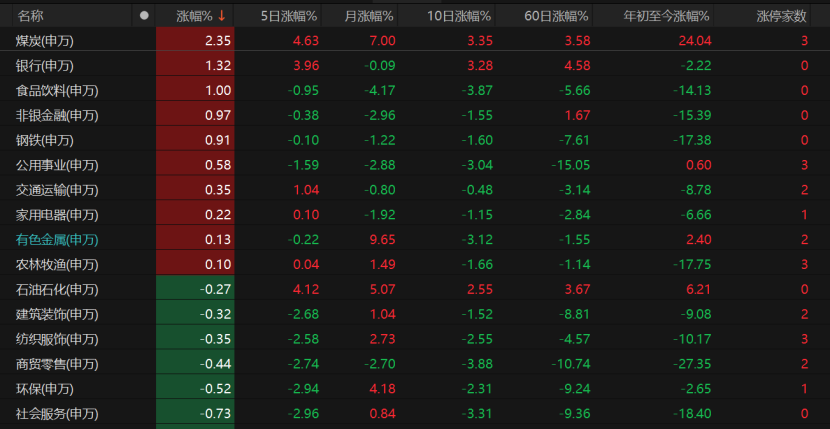Click the -0.73 cell for 社会服务
This screenshot has height=429, width=830.
(x=195, y=414)
